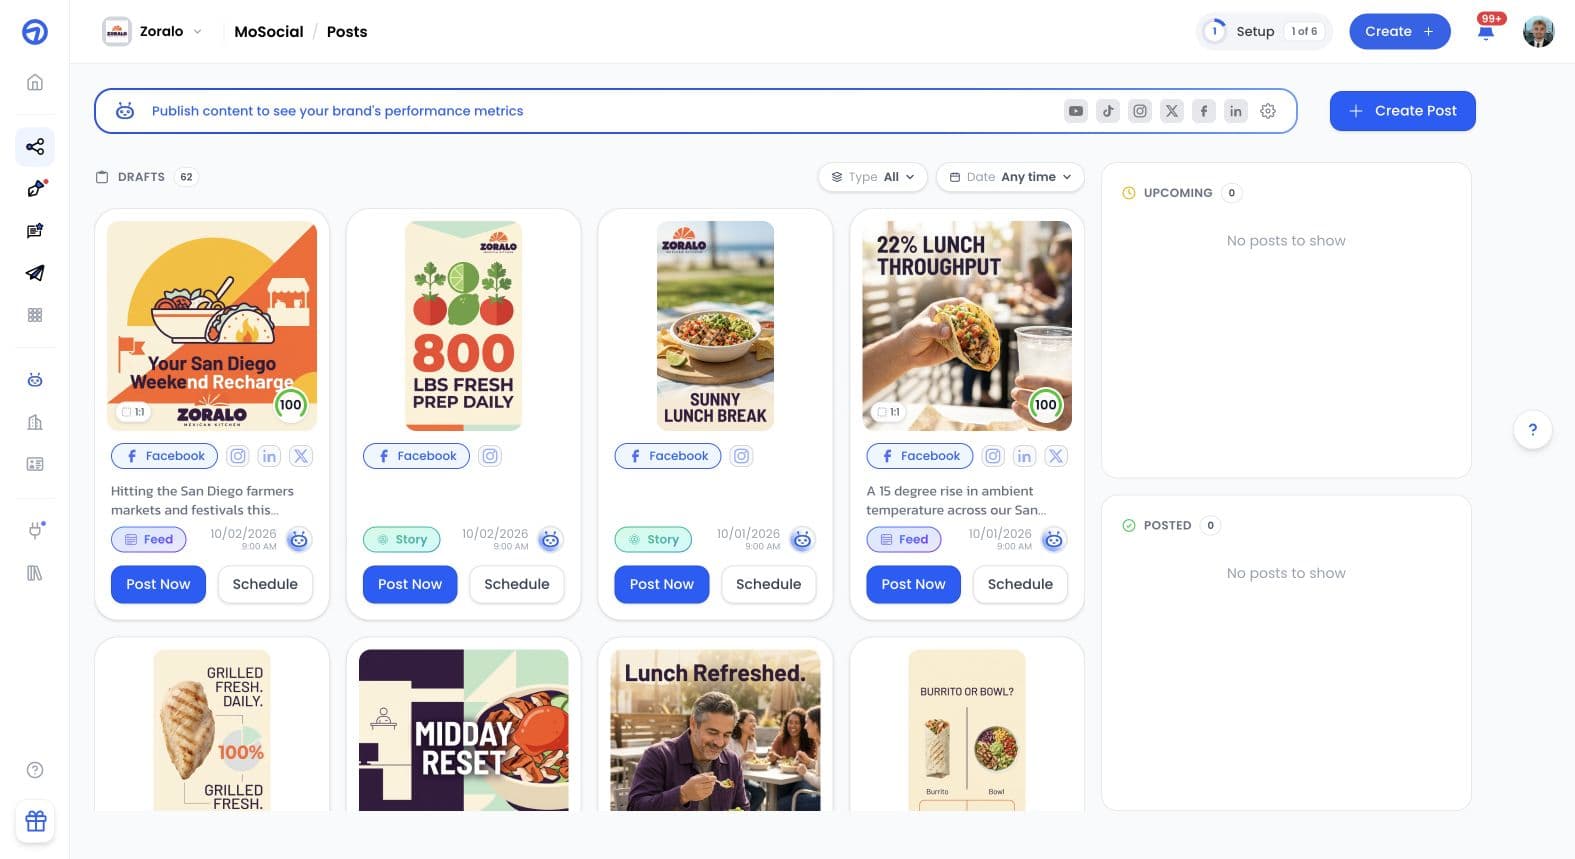The image size is (1575, 859).
Task: Toggle Instagram on the 800 LBS Fresh post
Action: click(x=490, y=456)
